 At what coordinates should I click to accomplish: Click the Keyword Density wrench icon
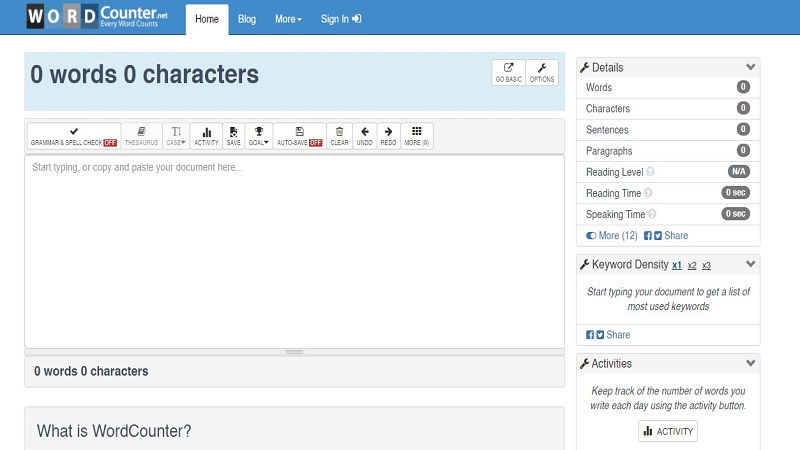coord(585,264)
